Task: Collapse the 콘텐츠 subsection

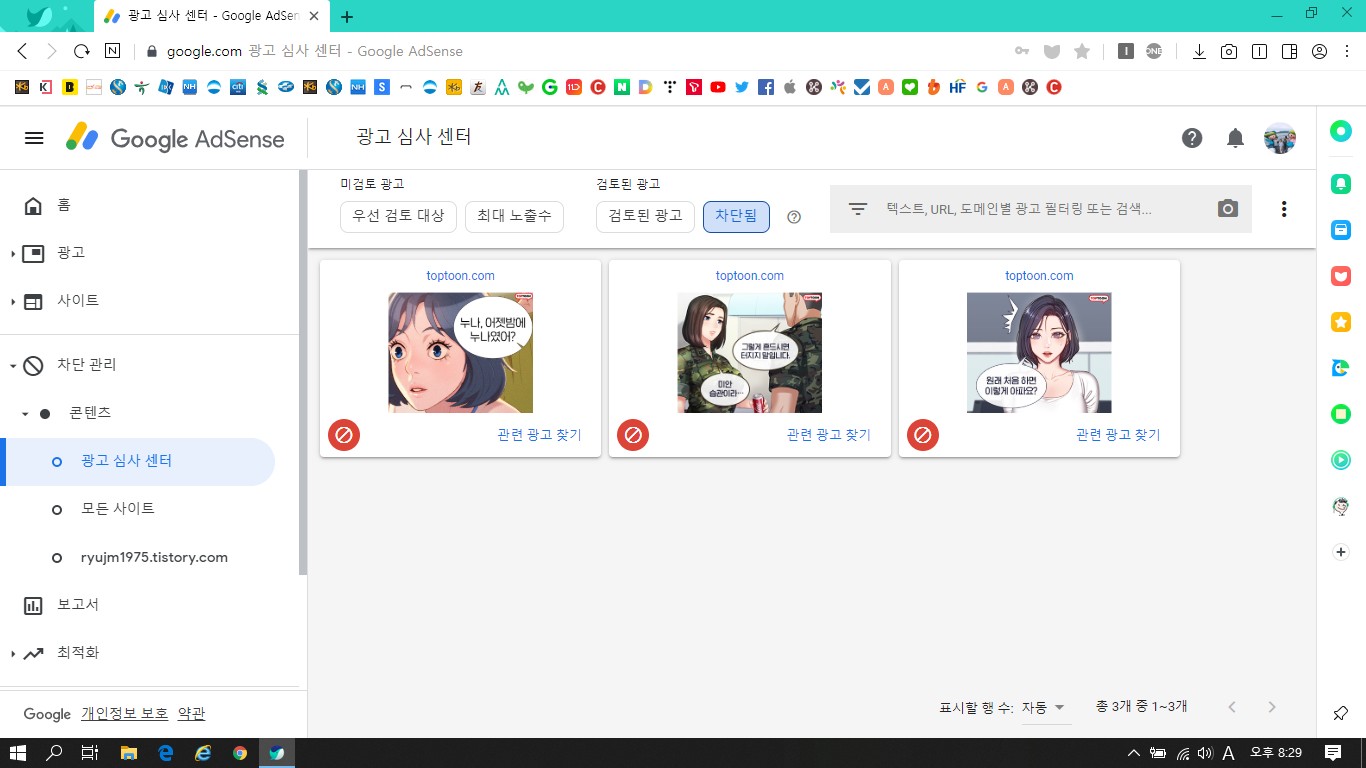Action: tap(25, 414)
